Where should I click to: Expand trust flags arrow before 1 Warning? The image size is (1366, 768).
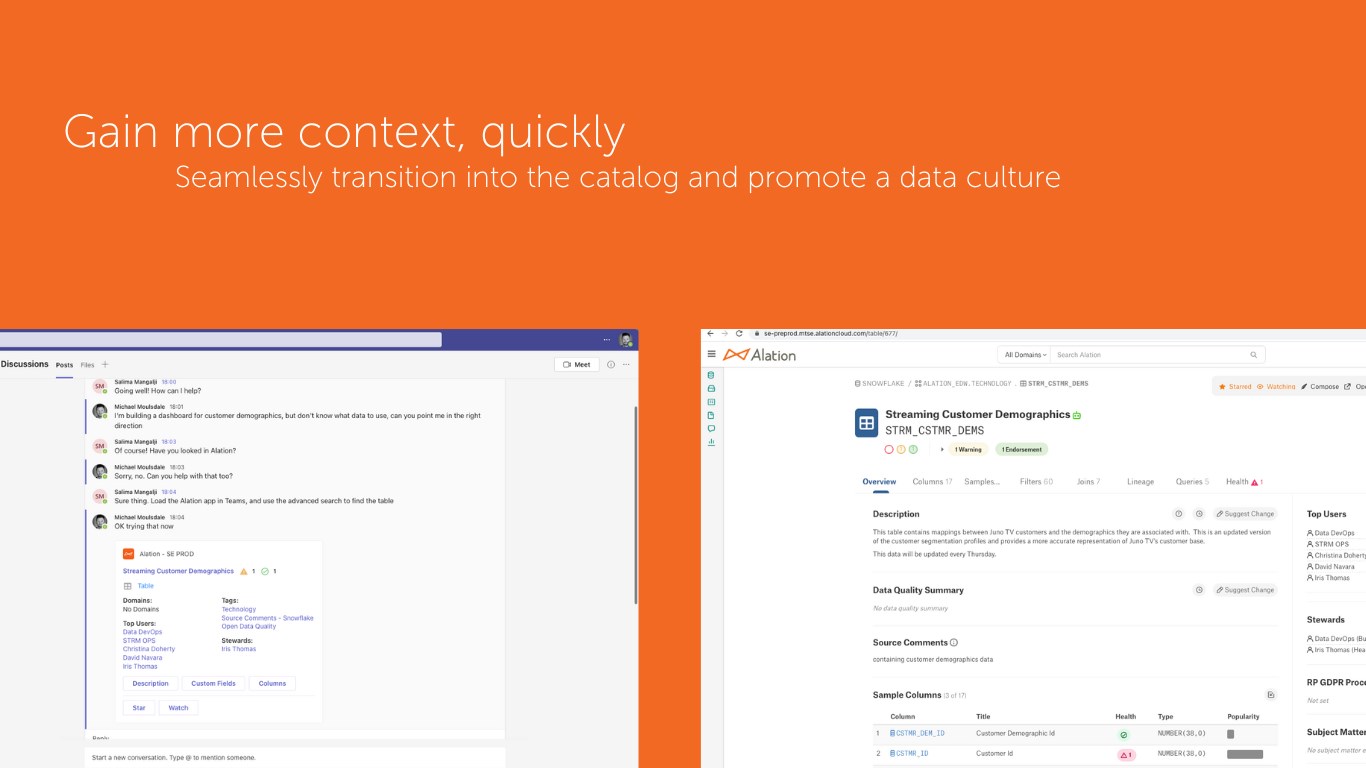click(x=942, y=449)
